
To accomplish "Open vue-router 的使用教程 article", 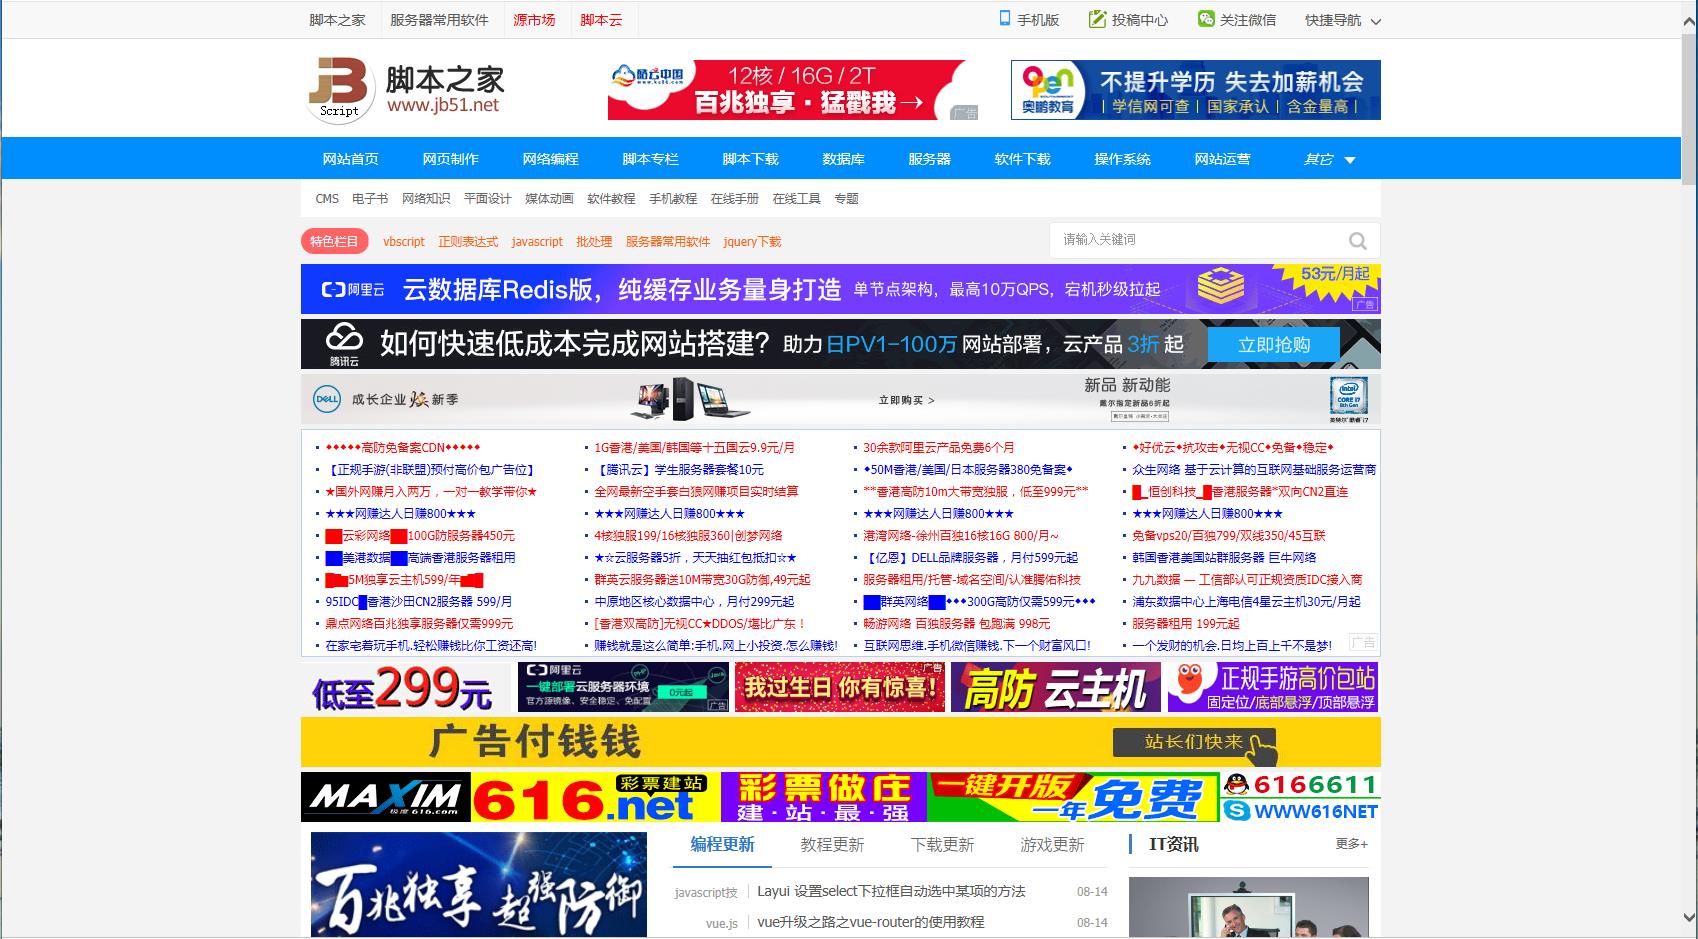I will (x=870, y=922).
